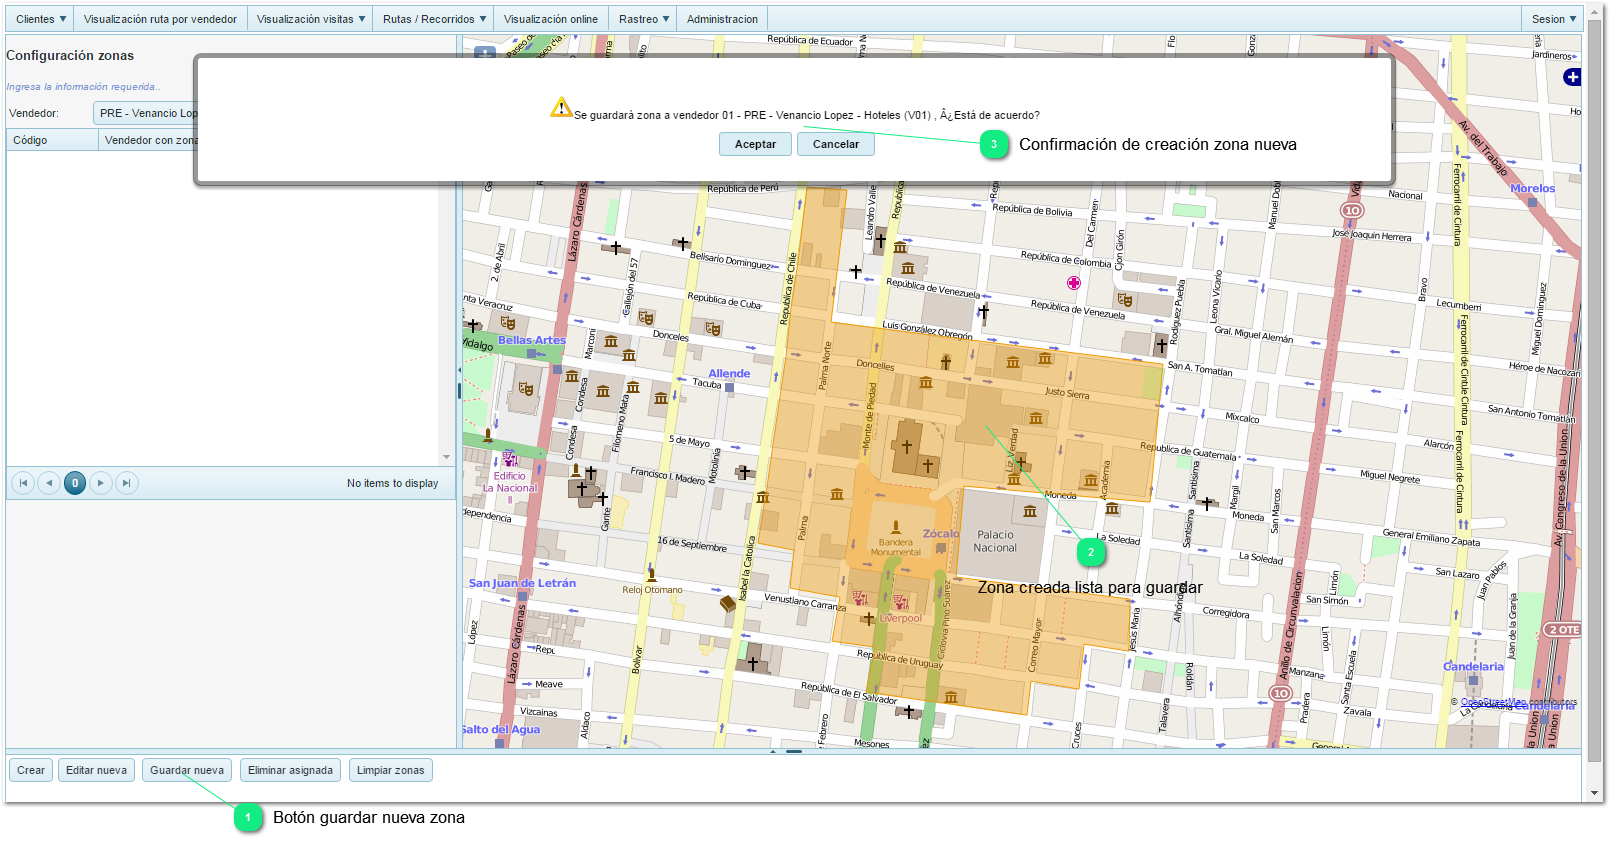Click the warning icon in the confirmation dialog
Viewport: 1611px width, 850px height.
[x=561, y=107]
